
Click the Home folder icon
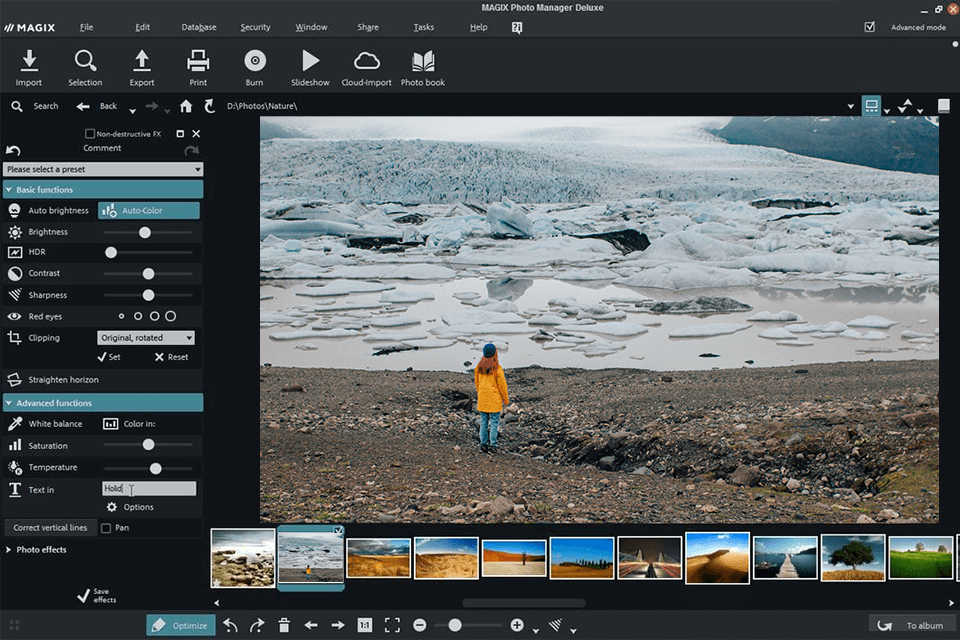tap(186, 106)
